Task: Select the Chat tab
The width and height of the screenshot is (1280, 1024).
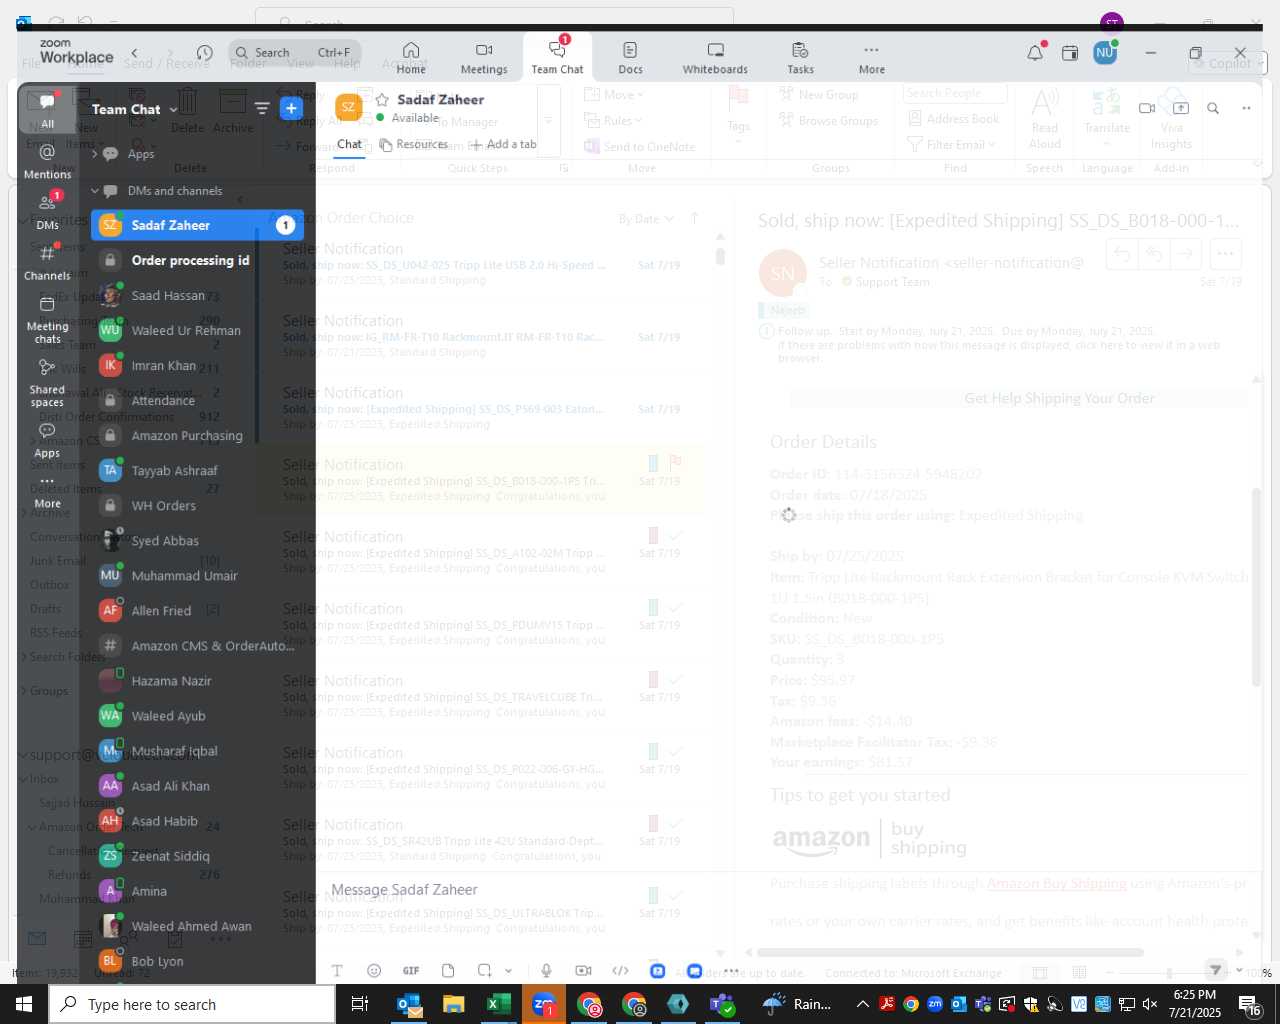Action: pos(349,144)
